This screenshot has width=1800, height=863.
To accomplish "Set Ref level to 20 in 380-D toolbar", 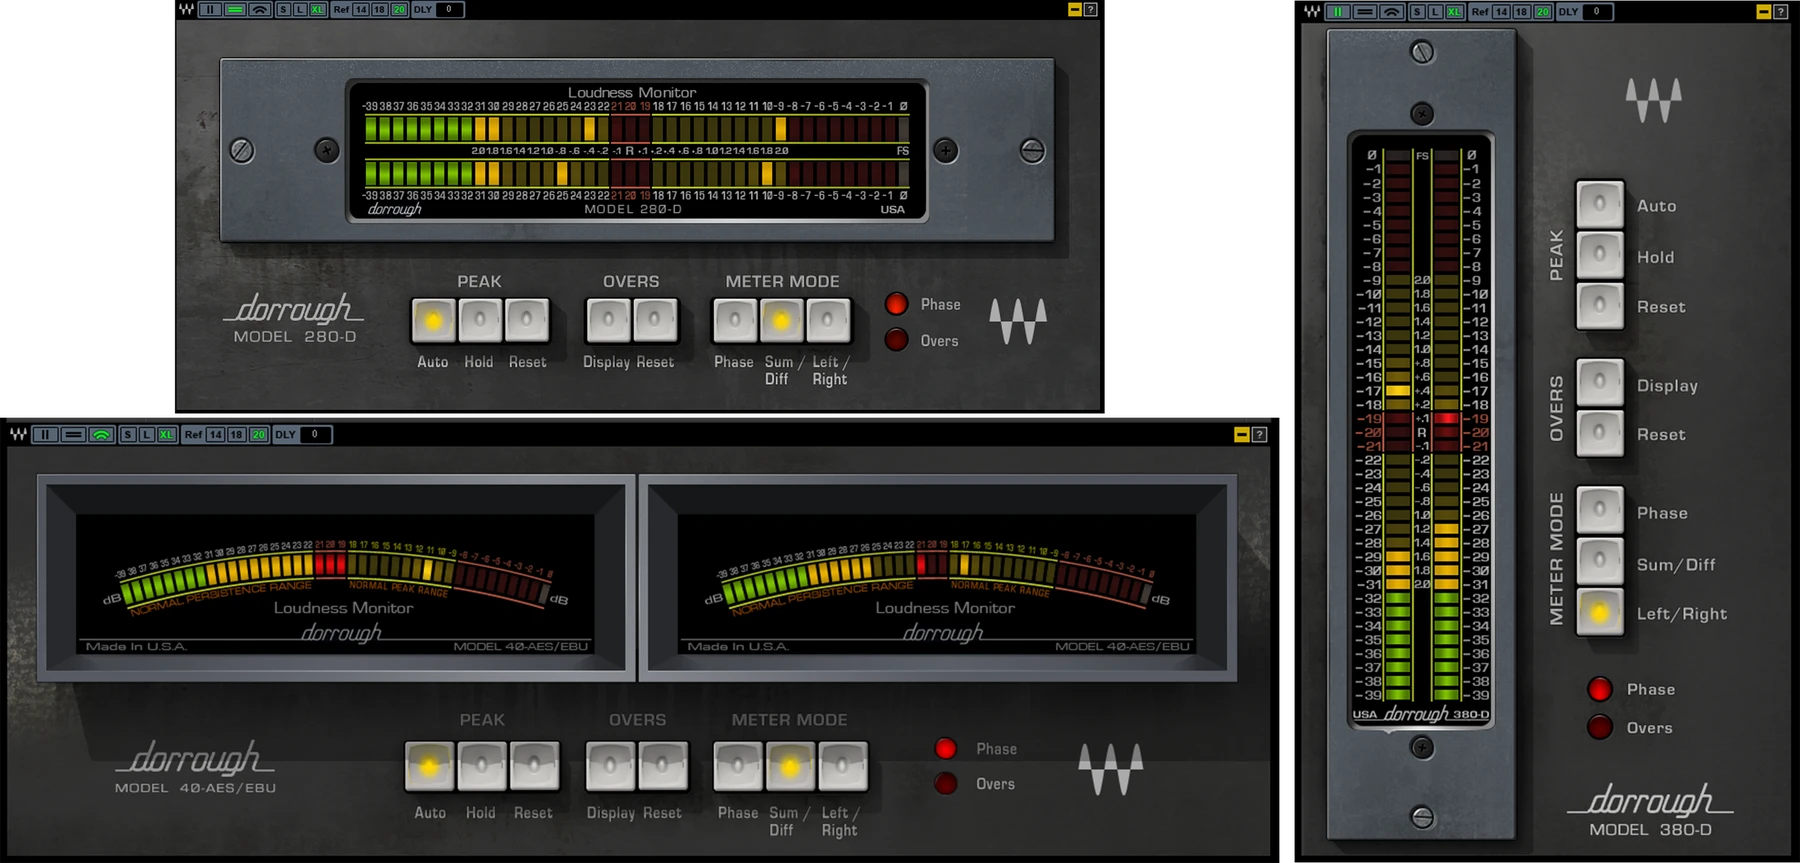I will tap(1543, 12).
